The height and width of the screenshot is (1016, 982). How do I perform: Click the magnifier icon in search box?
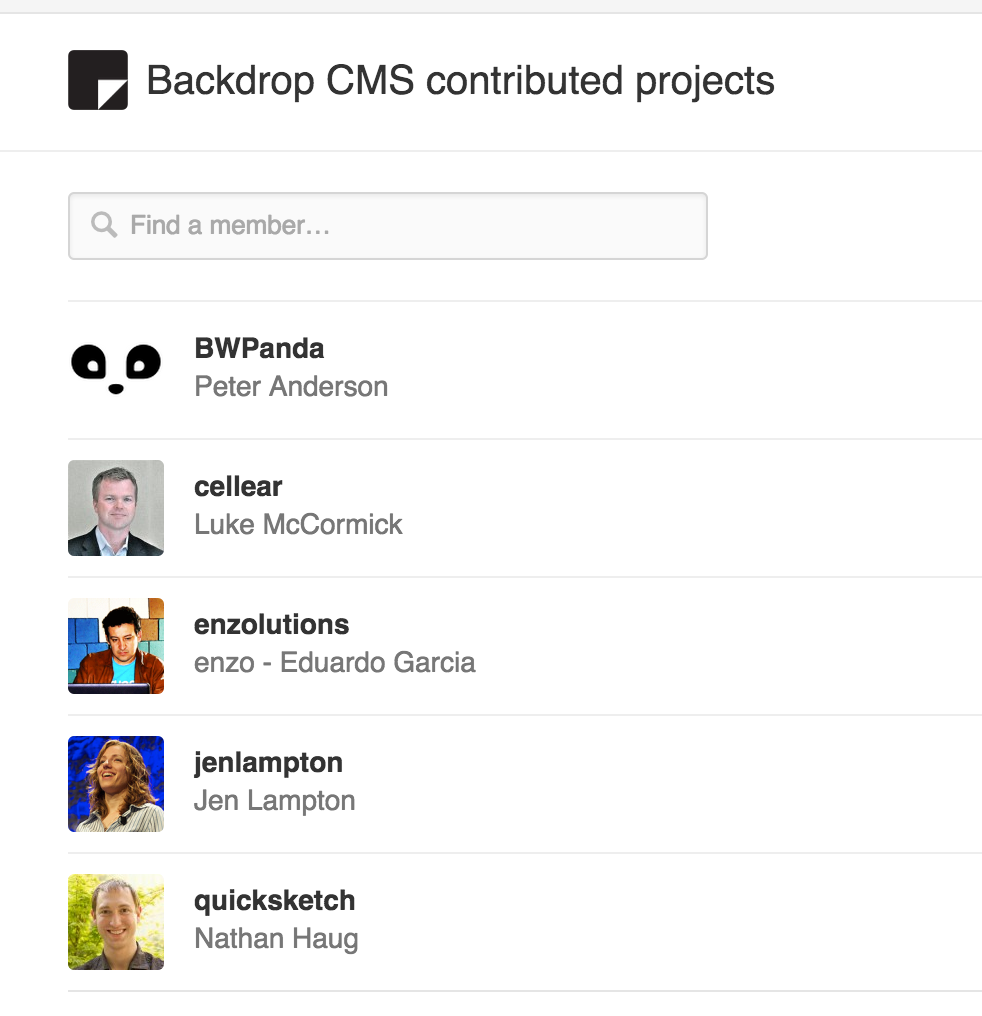tap(104, 224)
